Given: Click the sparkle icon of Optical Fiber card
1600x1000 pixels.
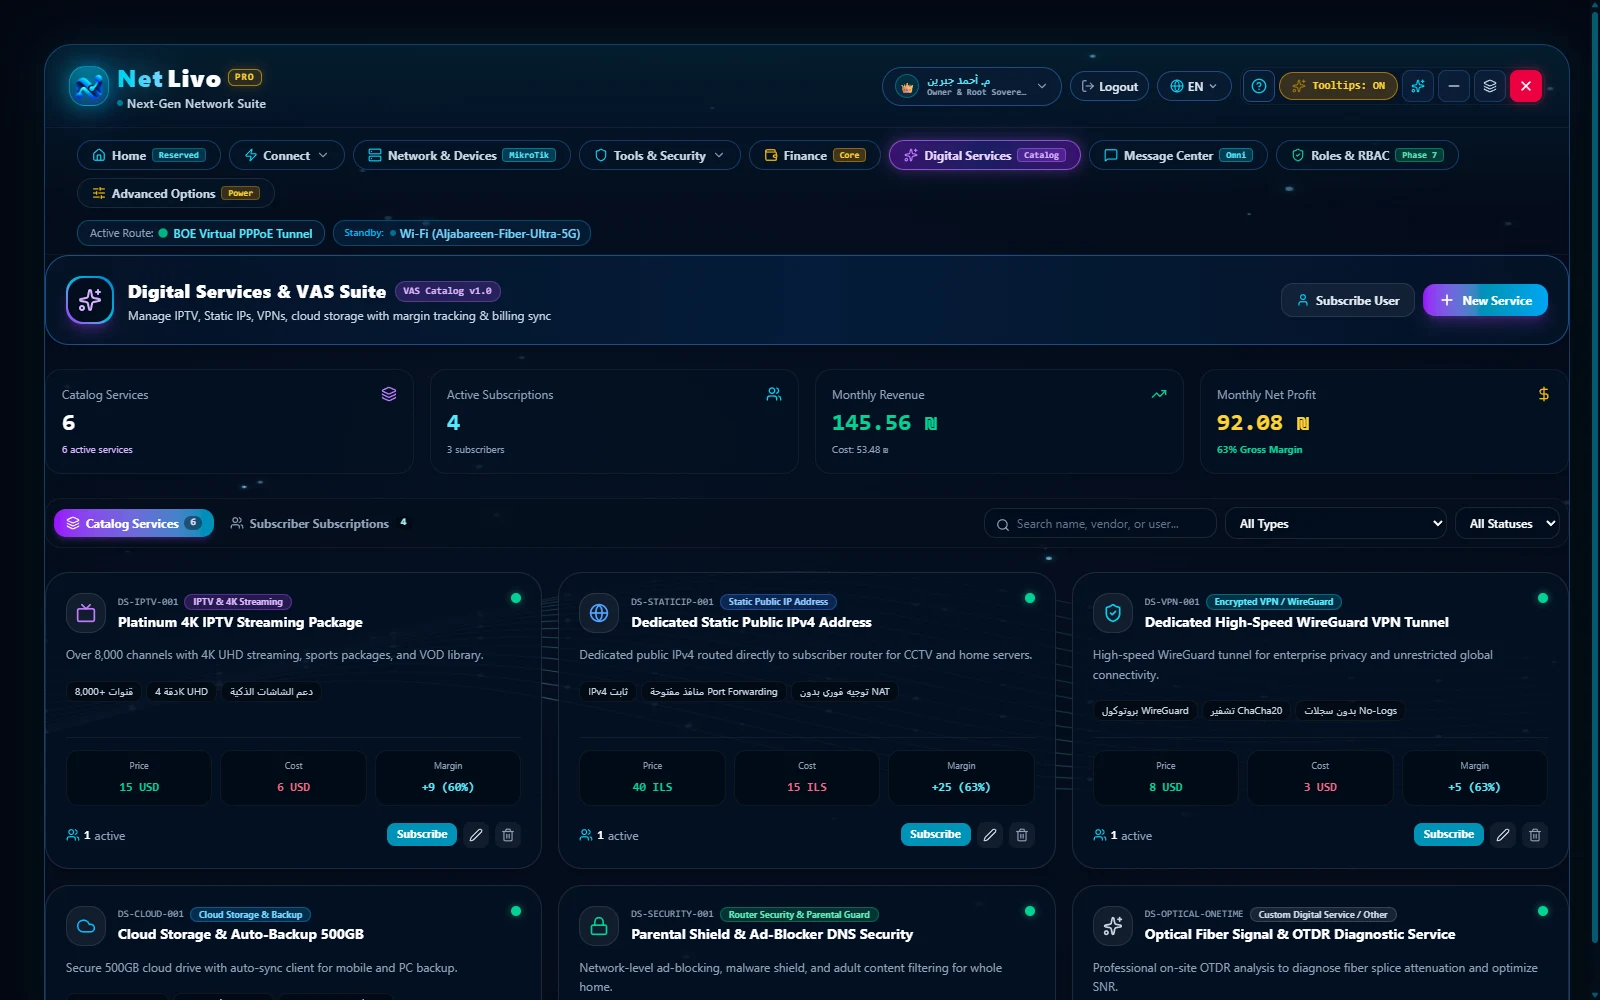Looking at the screenshot, I should point(1113,926).
